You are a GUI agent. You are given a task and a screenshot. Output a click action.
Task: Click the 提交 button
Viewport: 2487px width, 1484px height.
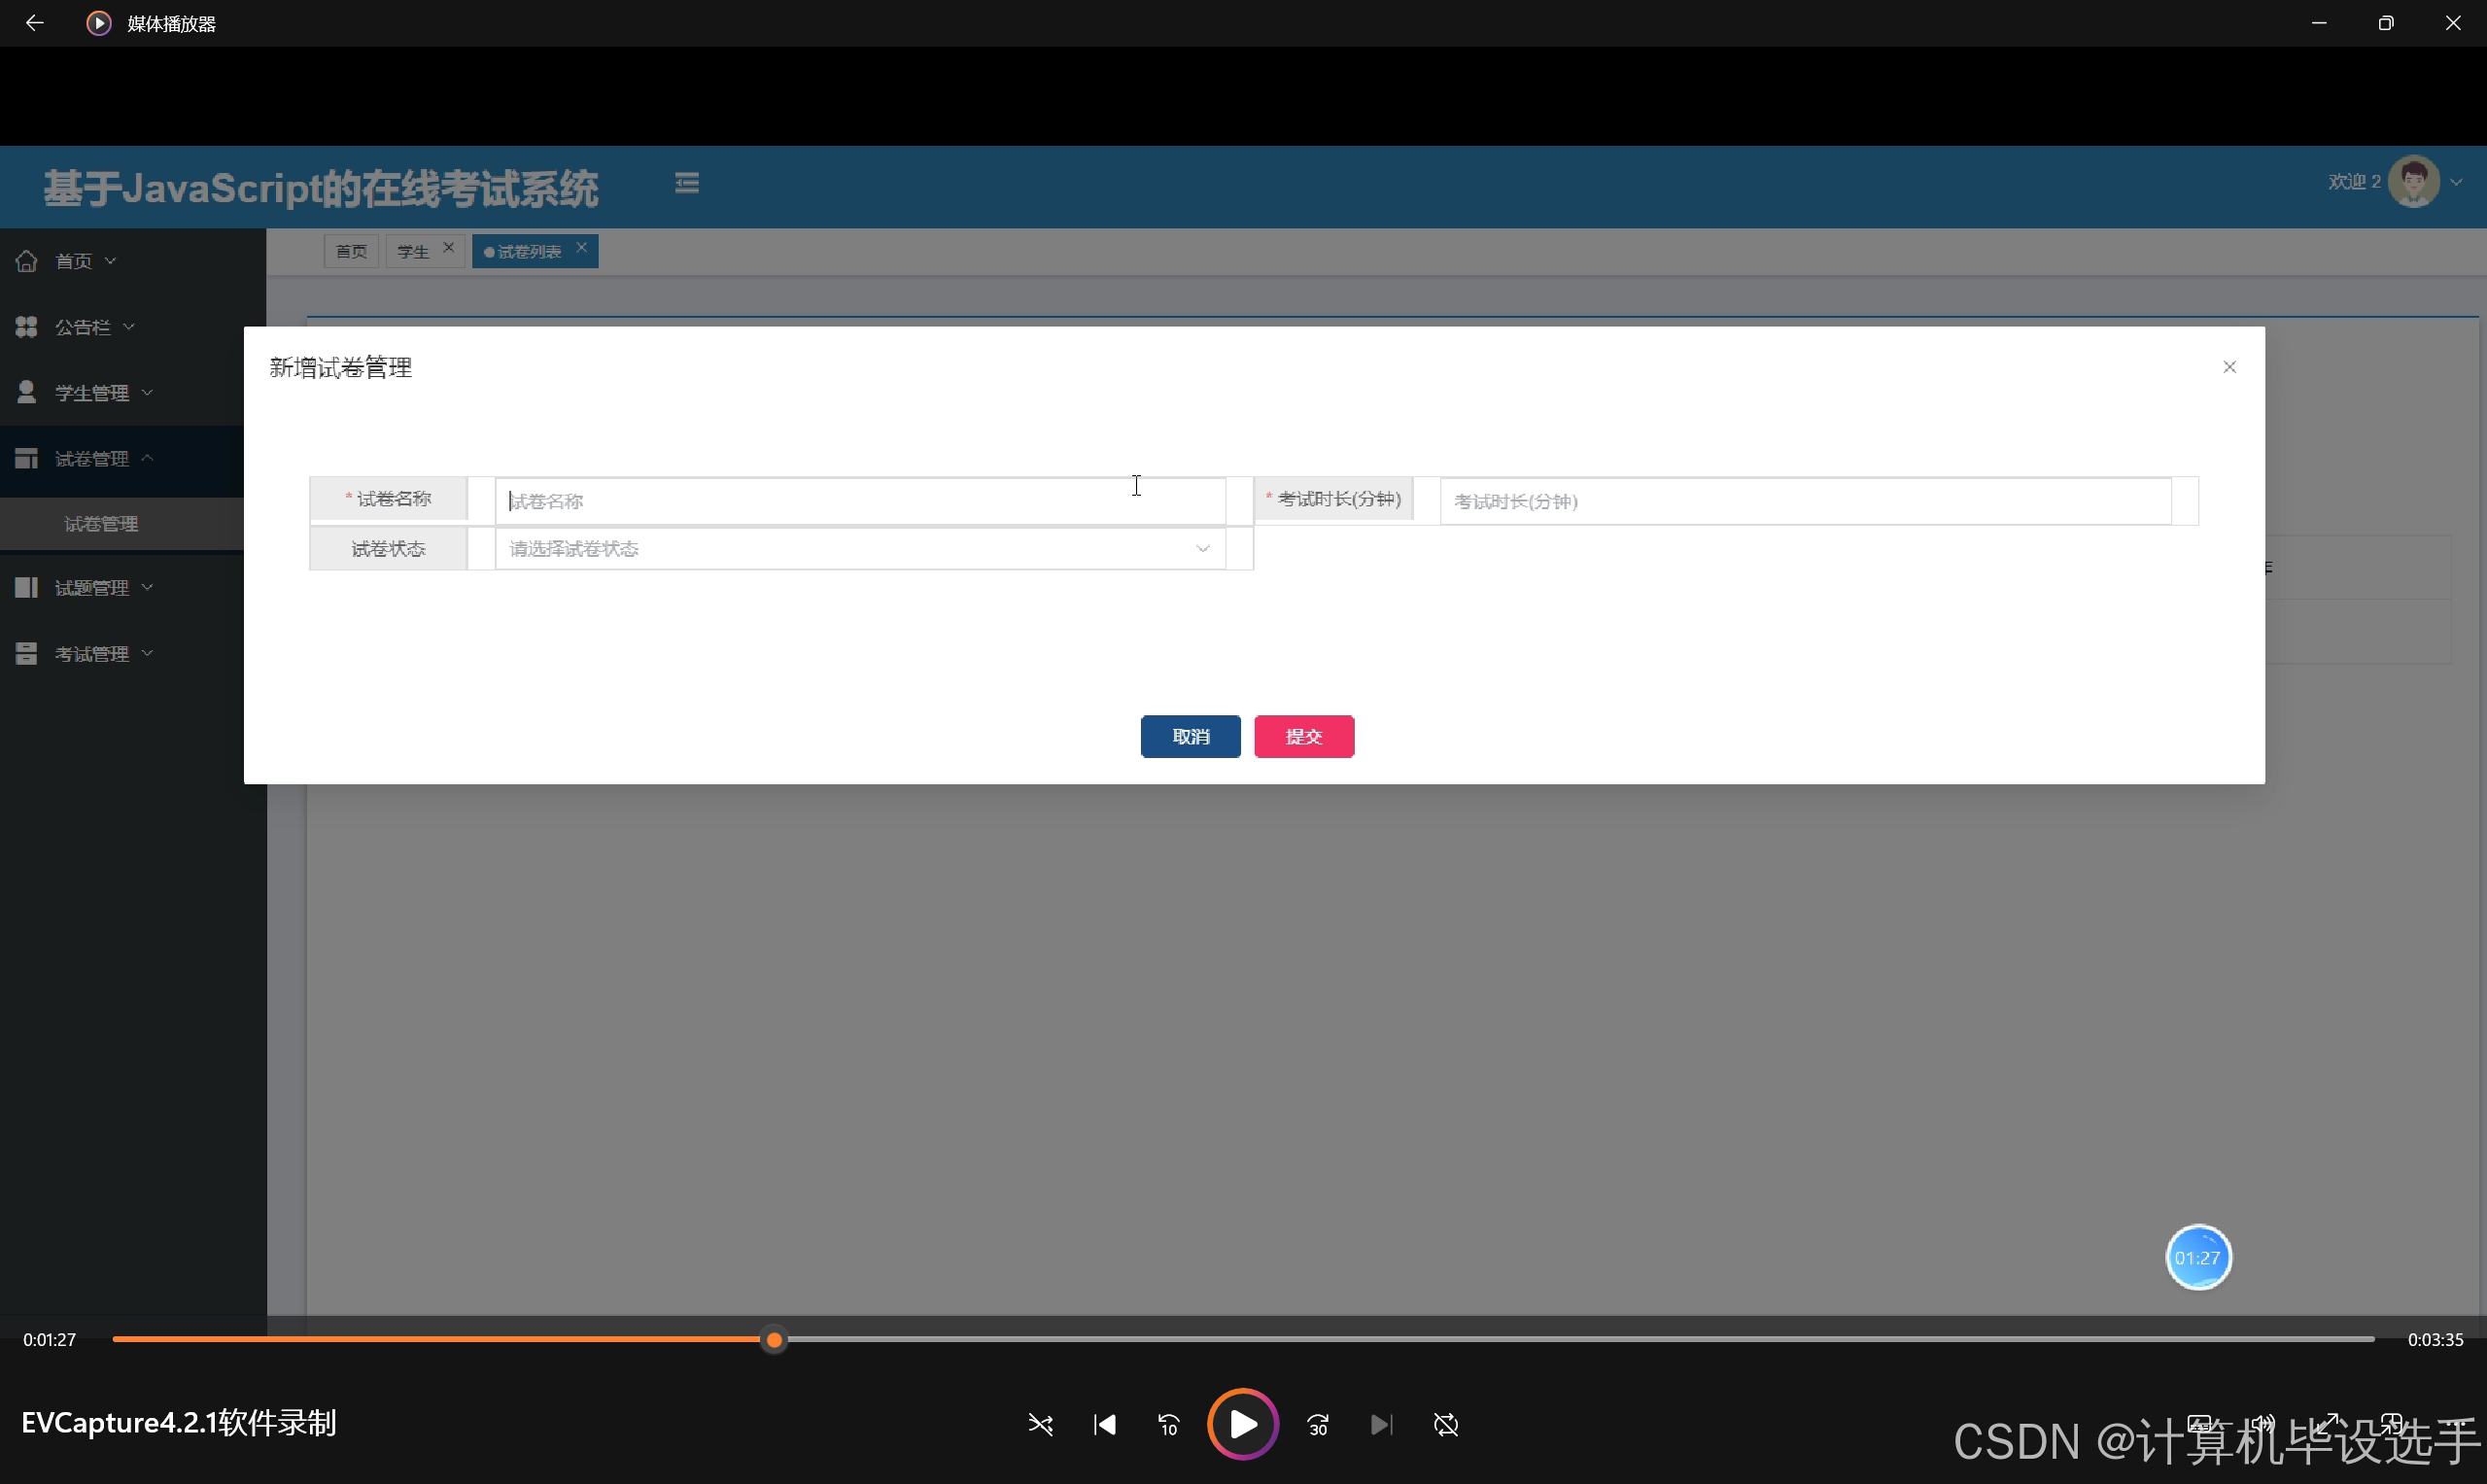[1304, 737]
